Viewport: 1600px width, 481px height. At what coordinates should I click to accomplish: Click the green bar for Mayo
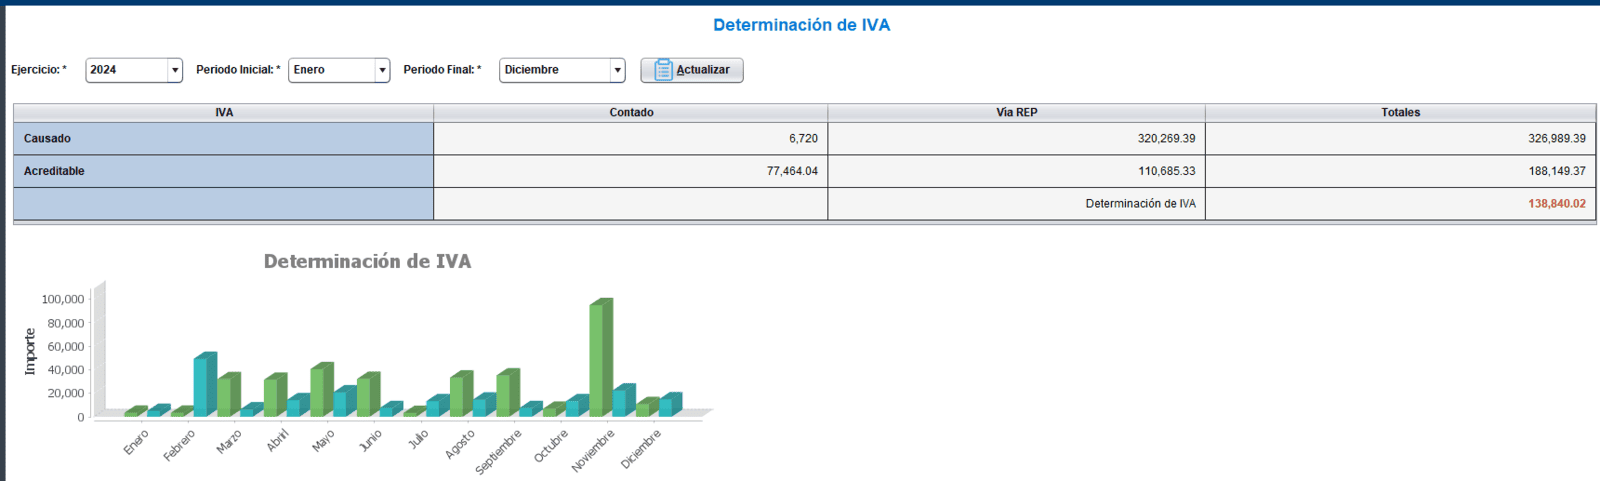(x=319, y=390)
